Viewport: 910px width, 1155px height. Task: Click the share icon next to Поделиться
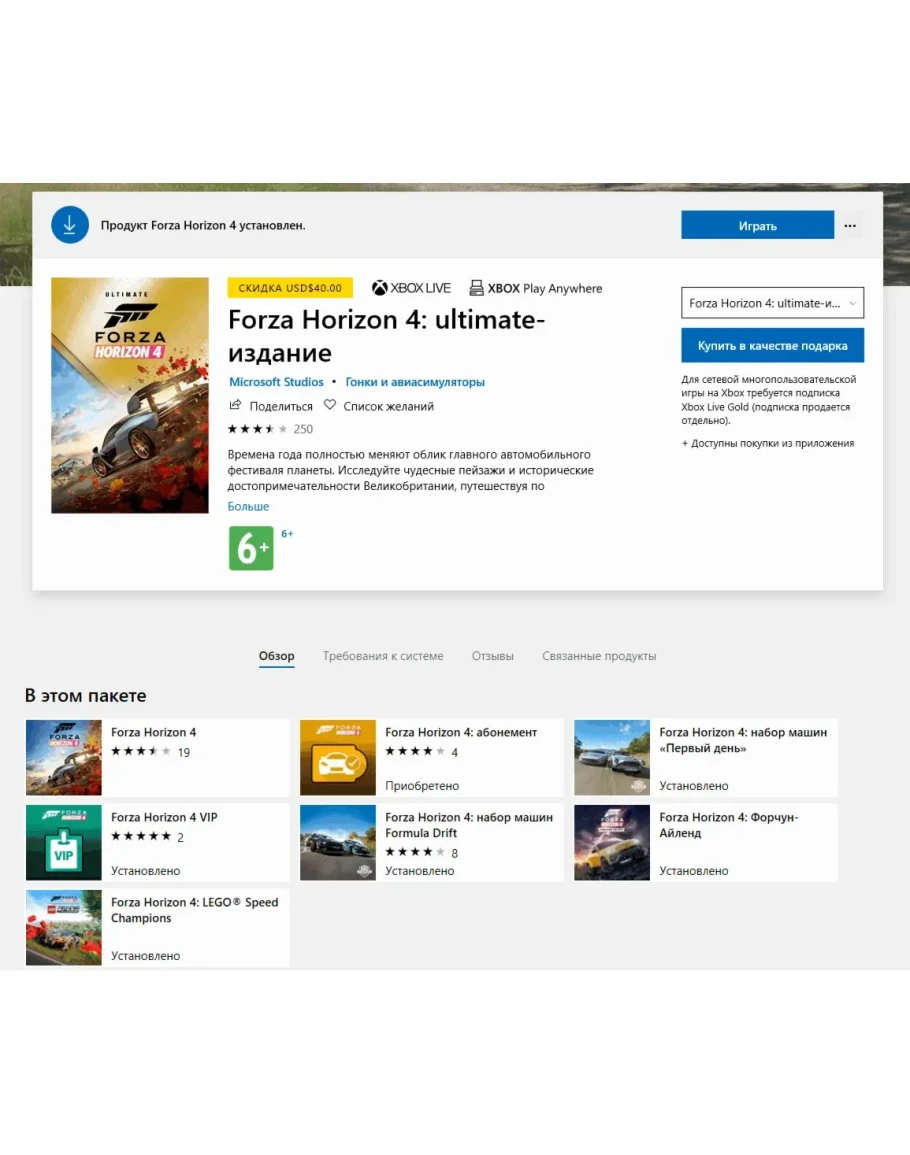(x=236, y=406)
